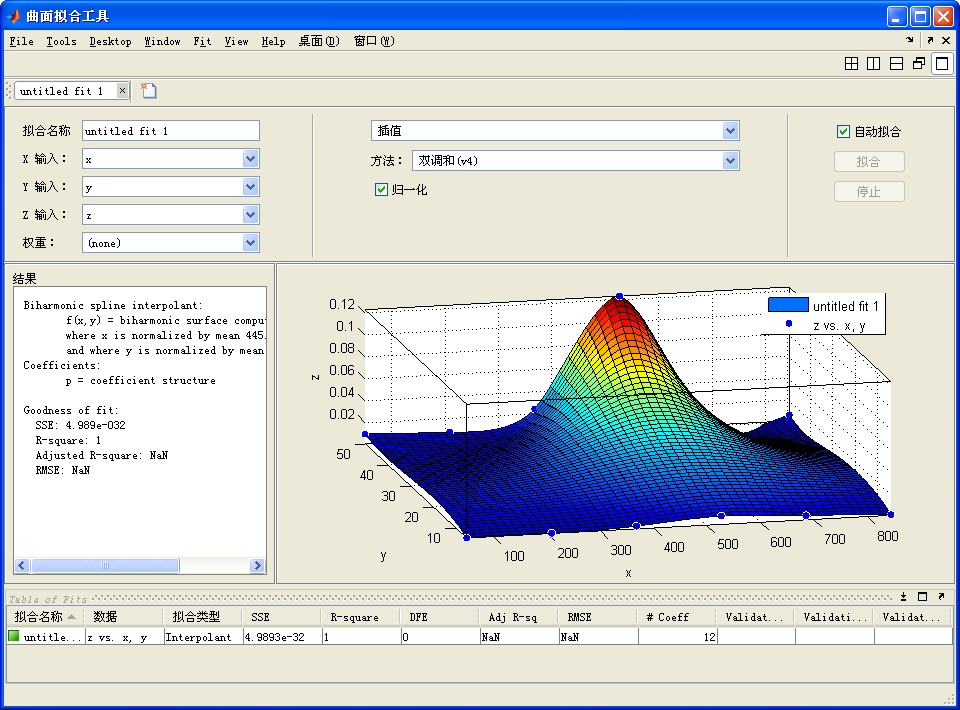Open the Tools menu
The width and height of the screenshot is (960, 710).
click(61, 41)
